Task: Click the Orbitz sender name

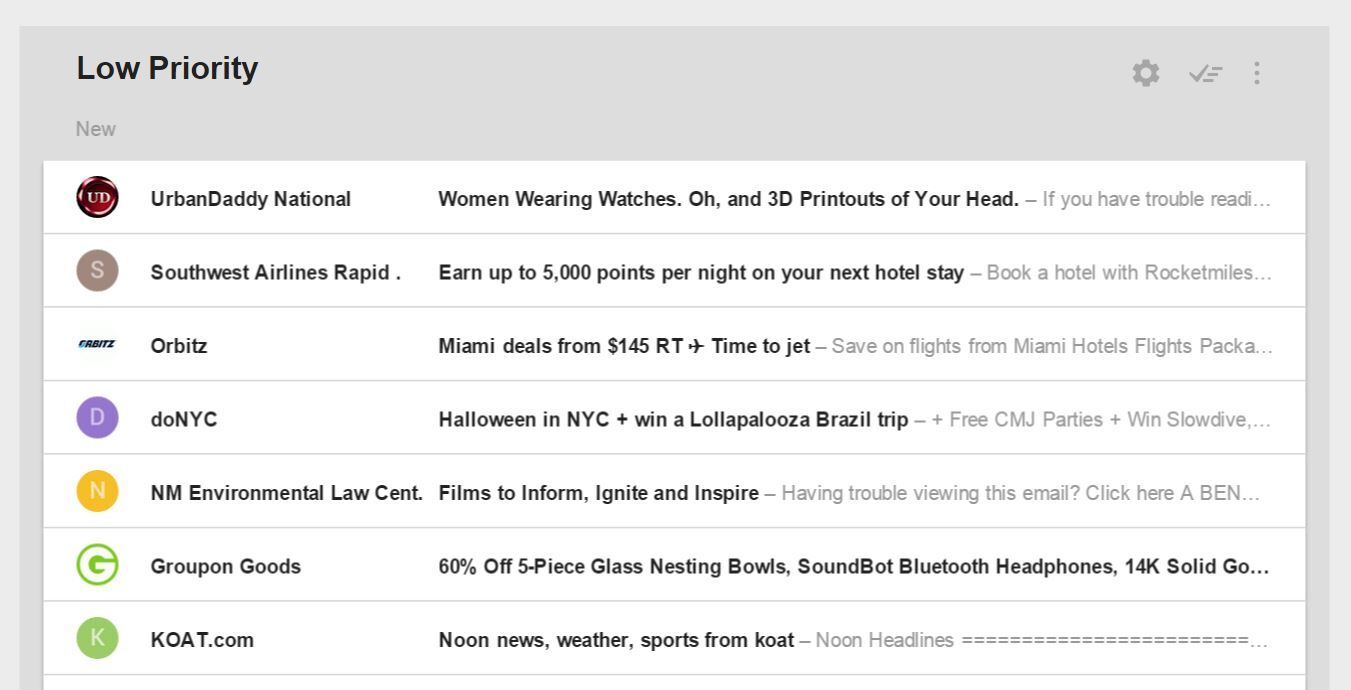Action: coord(179,346)
